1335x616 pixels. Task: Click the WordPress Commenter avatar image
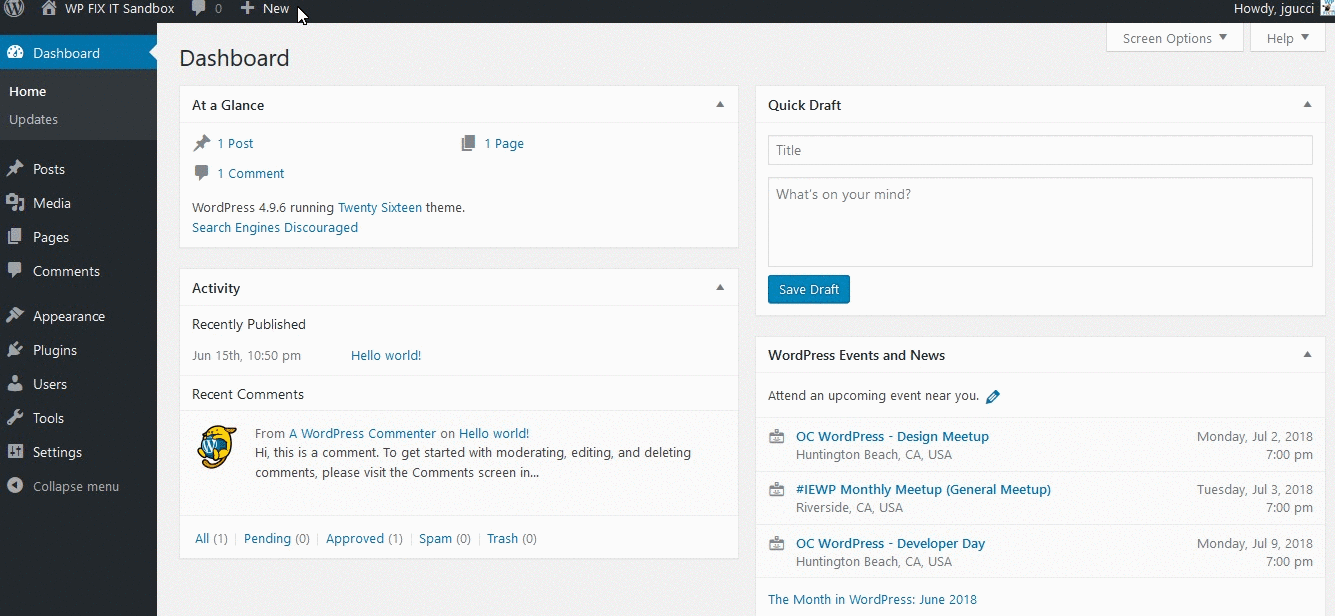[x=217, y=447]
